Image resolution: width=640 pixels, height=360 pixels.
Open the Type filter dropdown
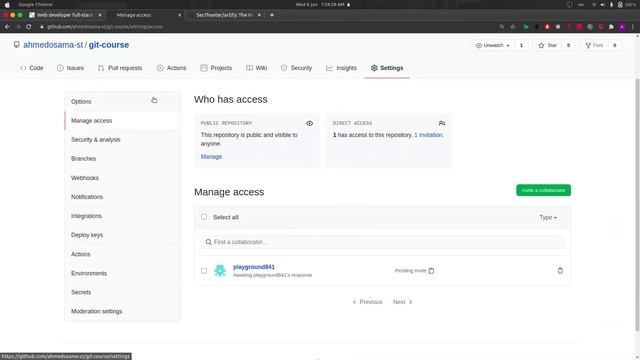pyautogui.click(x=548, y=218)
